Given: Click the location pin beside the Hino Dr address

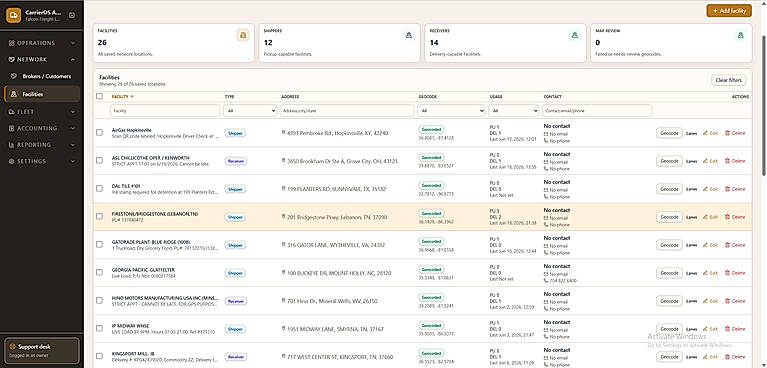Looking at the screenshot, I should [284, 300].
